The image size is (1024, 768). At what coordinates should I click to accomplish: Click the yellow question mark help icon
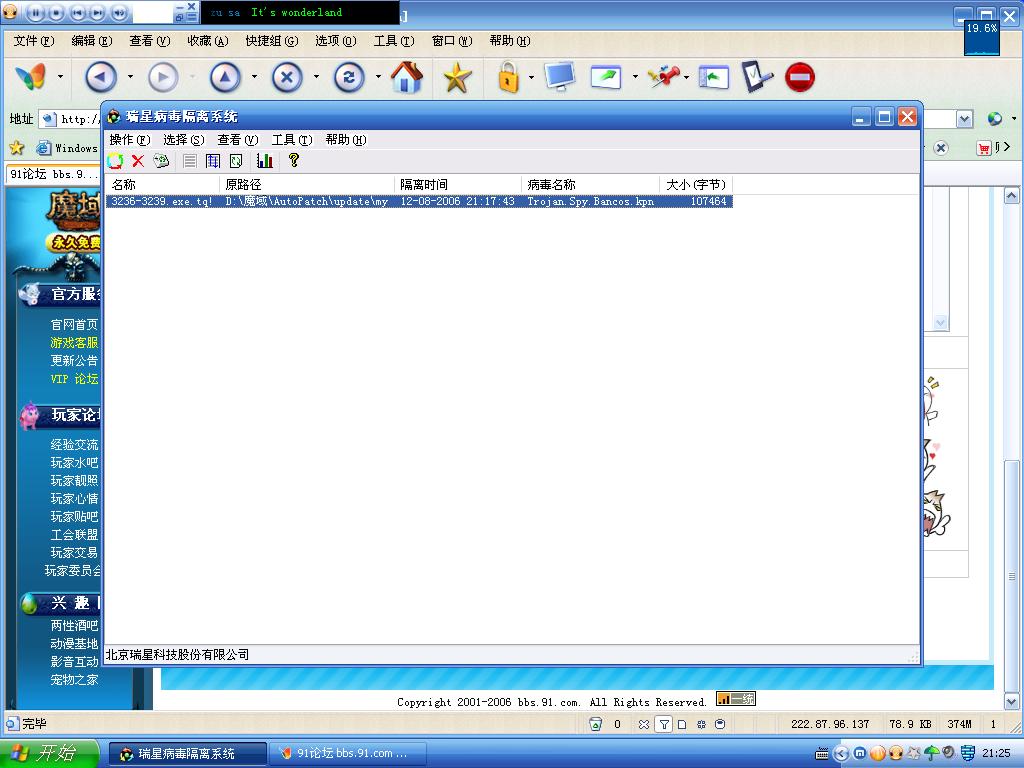[x=293, y=160]
